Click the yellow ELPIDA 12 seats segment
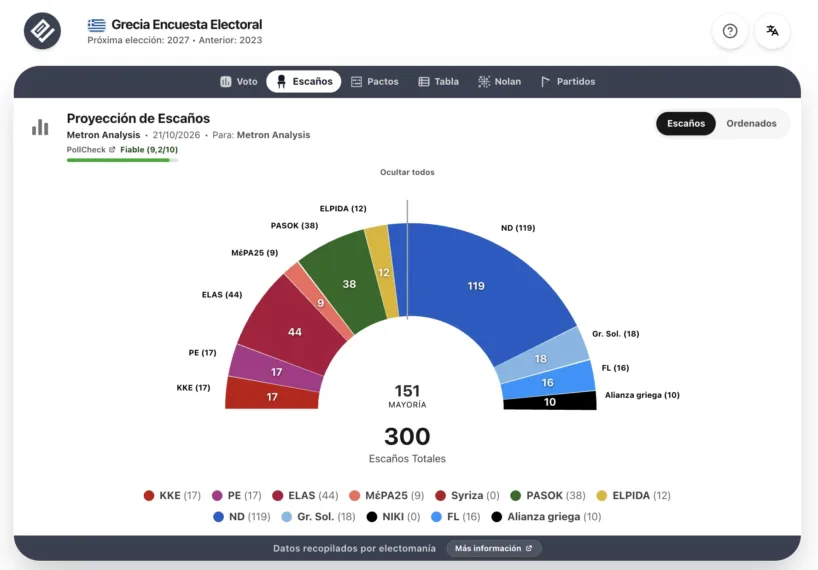 (383, 272)
